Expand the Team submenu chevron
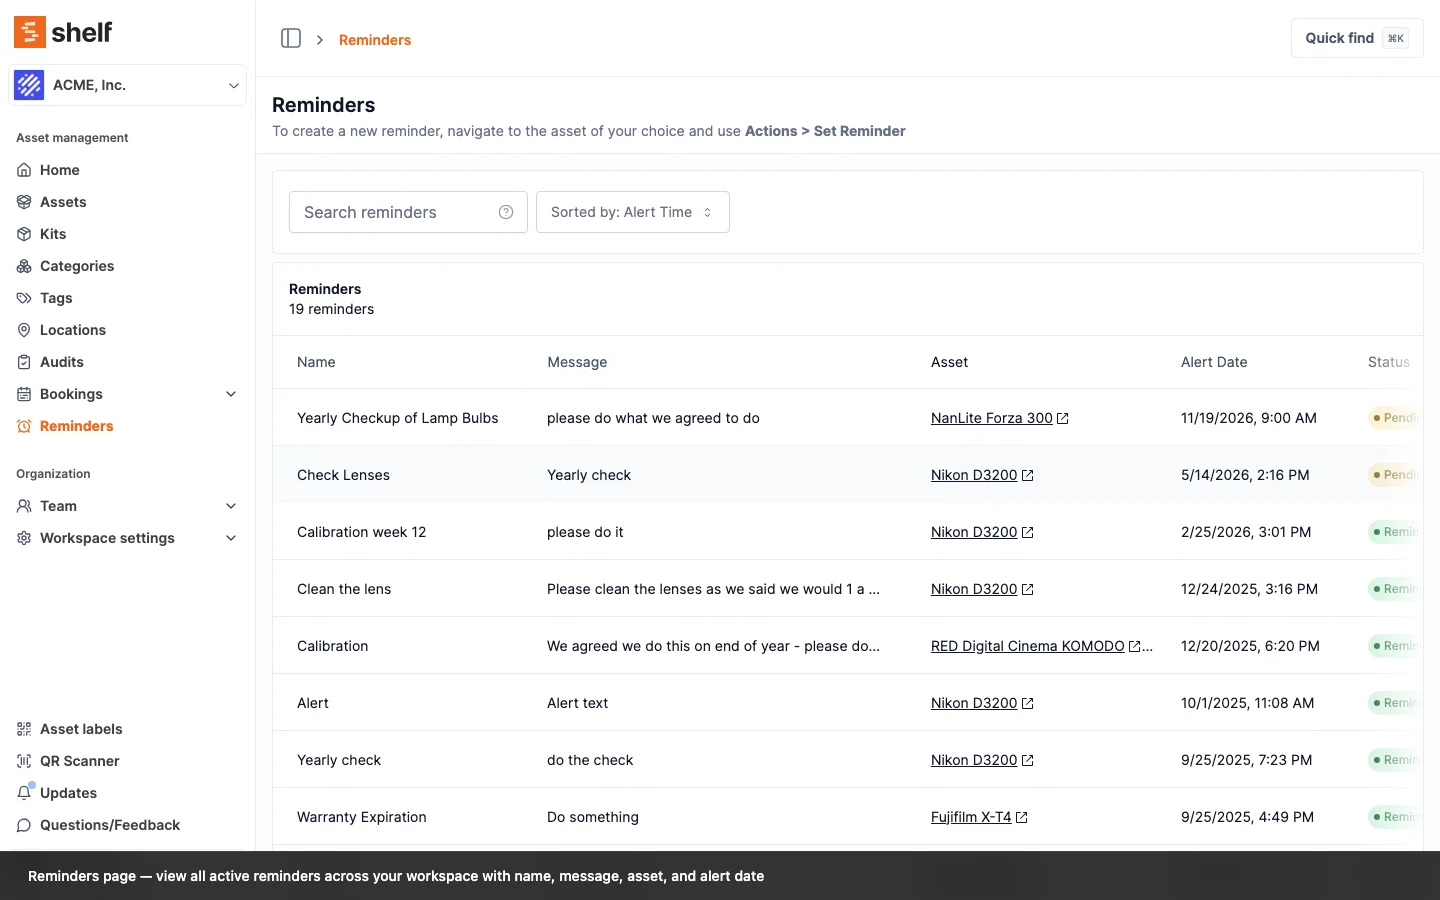The width and height of the screenshot is (1440, 900). 231,506
